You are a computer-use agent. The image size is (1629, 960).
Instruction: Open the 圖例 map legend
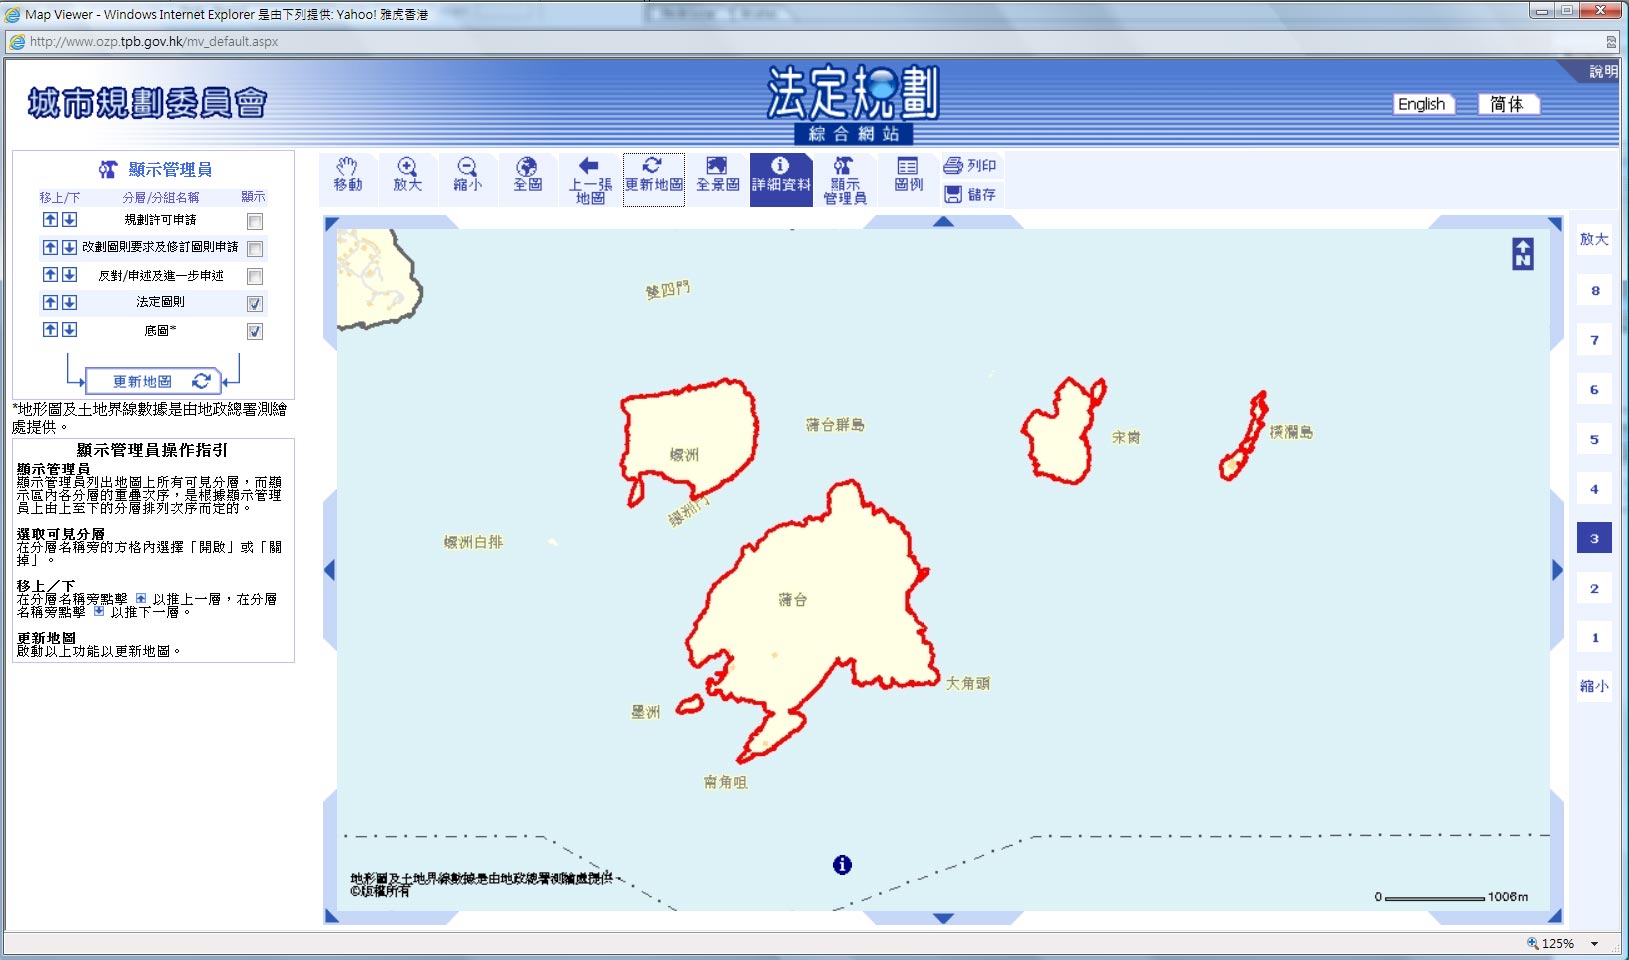(906, 176)
